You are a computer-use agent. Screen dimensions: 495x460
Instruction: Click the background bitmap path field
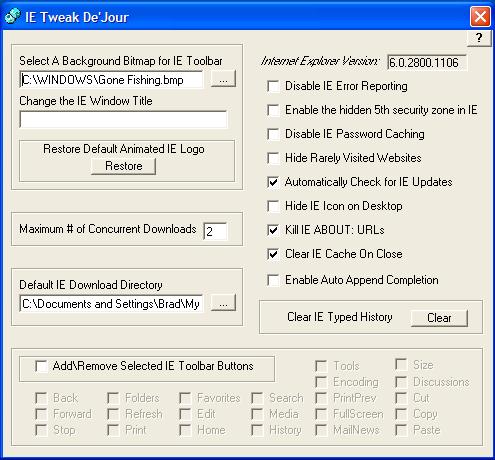click(111, 80)
